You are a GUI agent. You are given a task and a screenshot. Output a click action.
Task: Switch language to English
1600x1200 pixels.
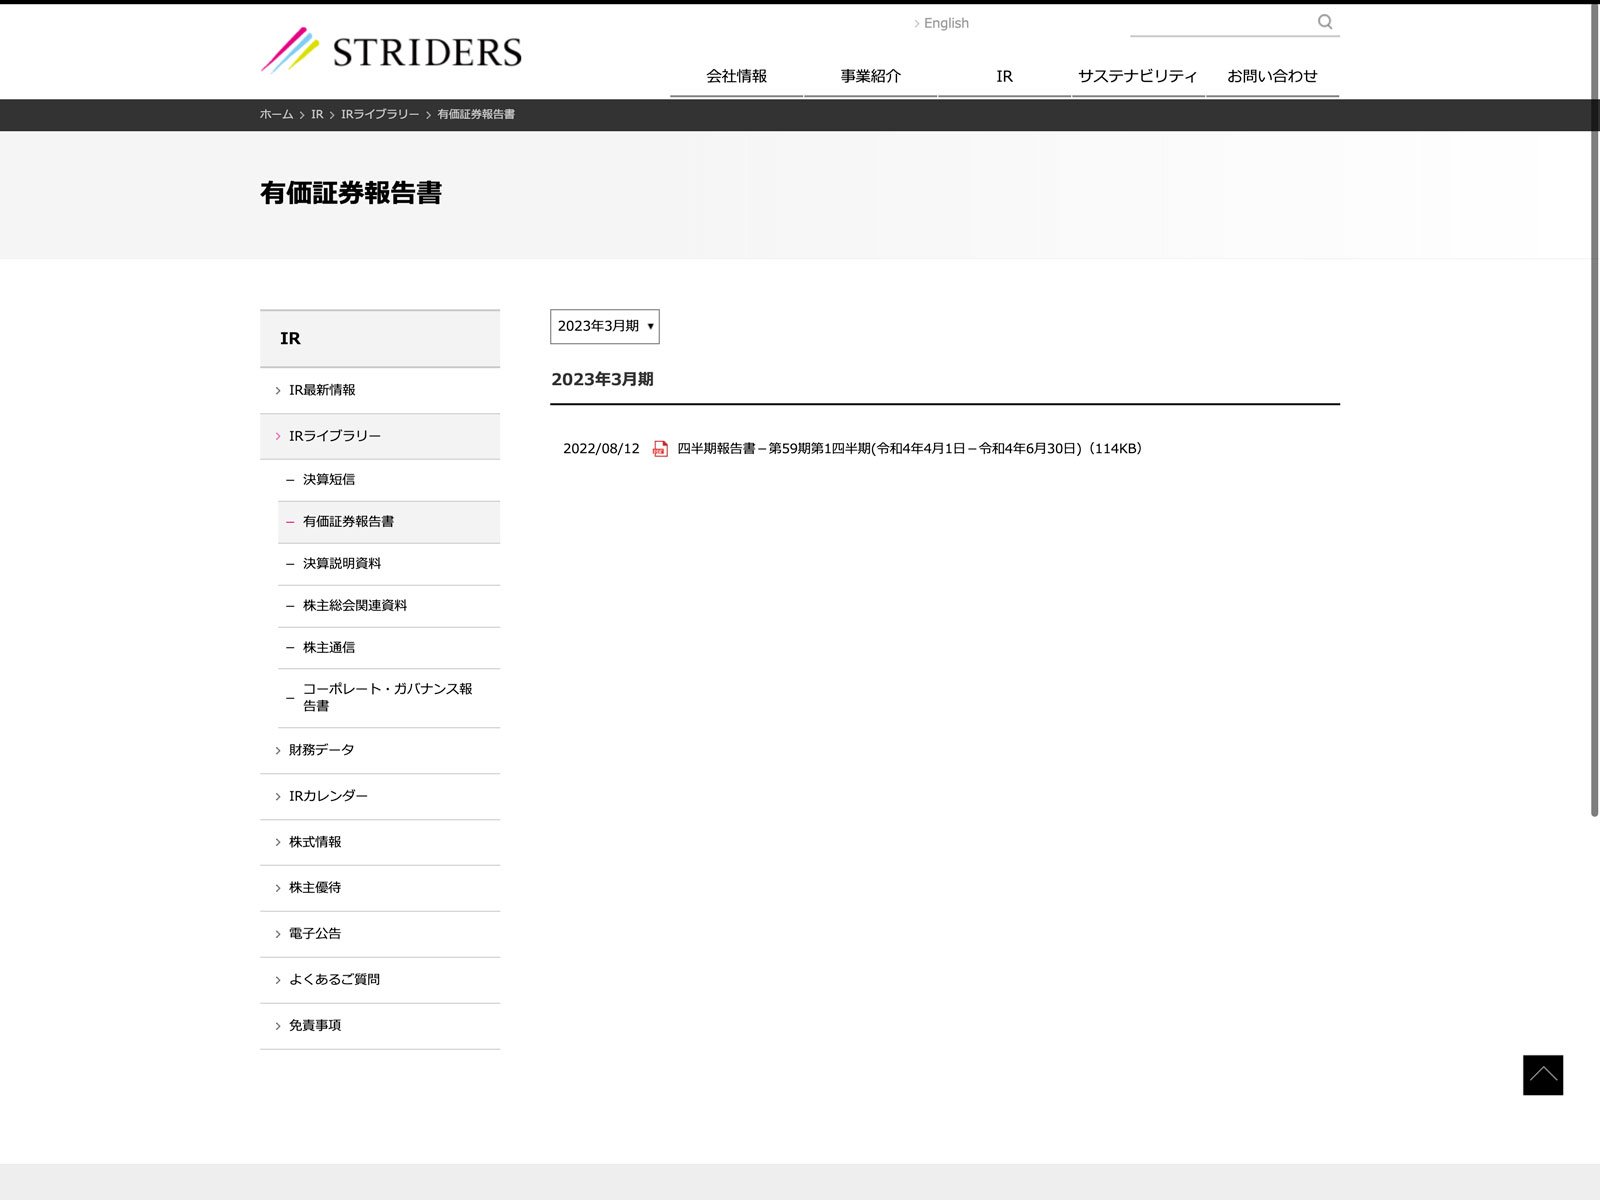click(945, 23)
